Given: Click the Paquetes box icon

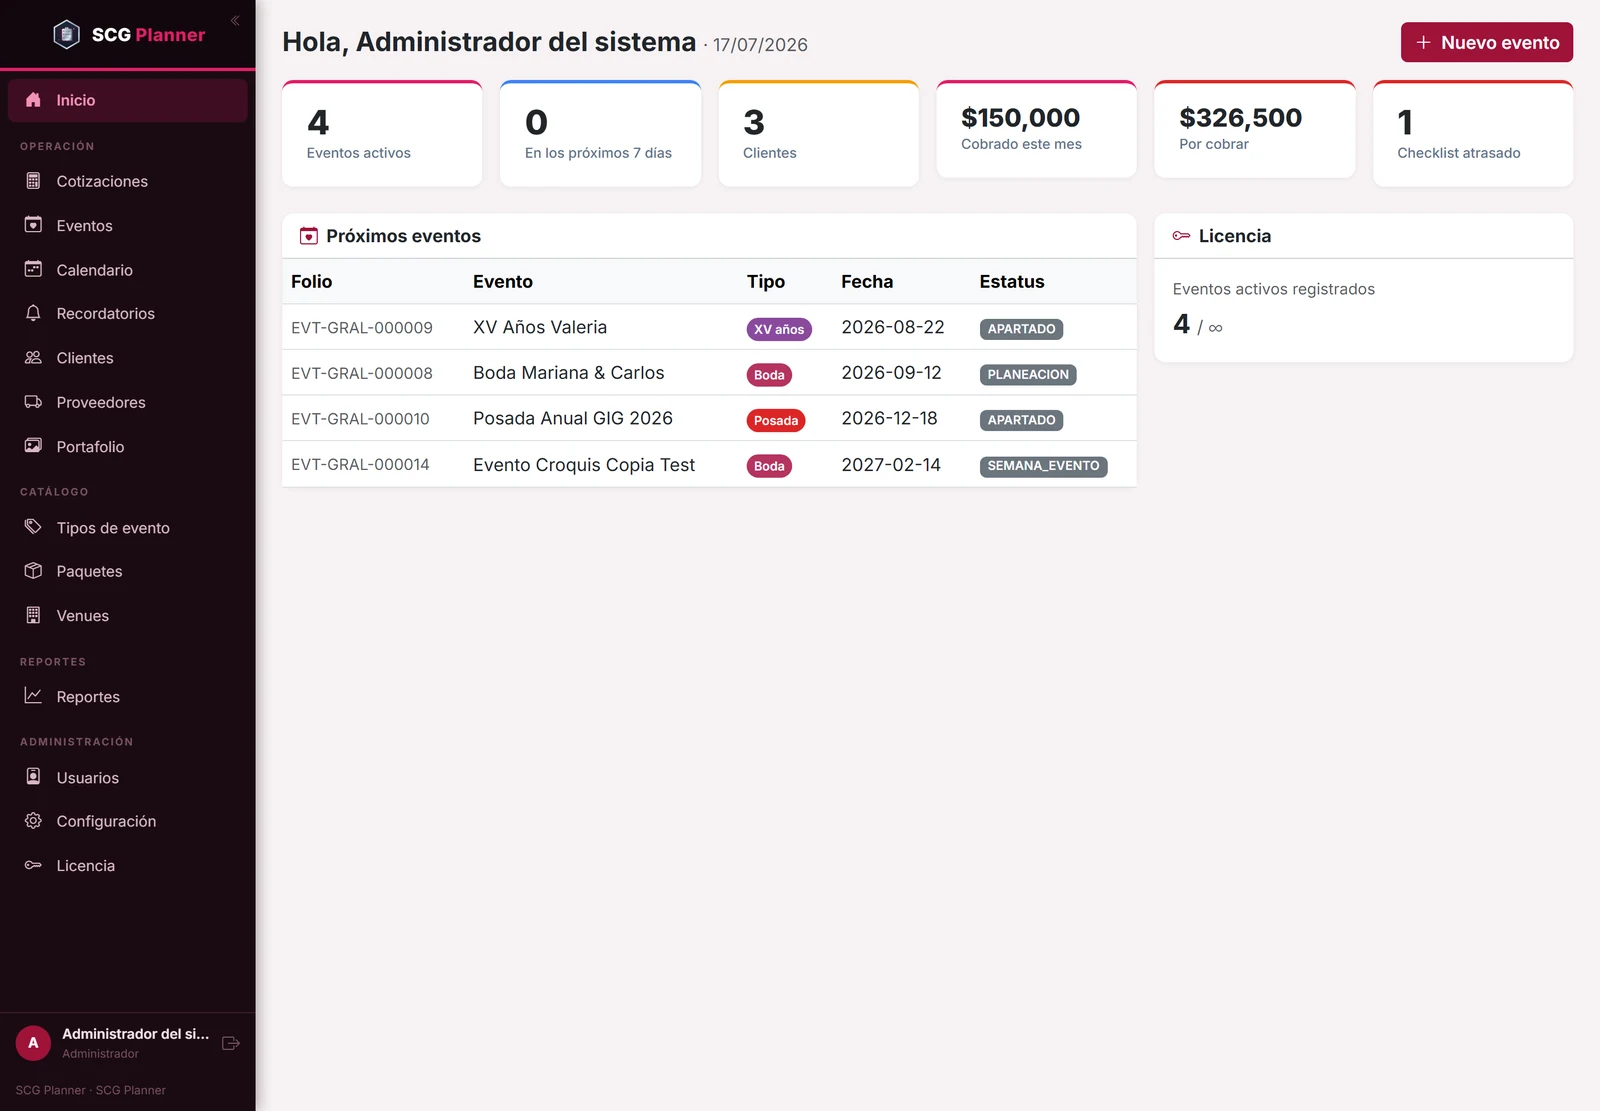Looking at the screenshot, I should coord(33,571).
